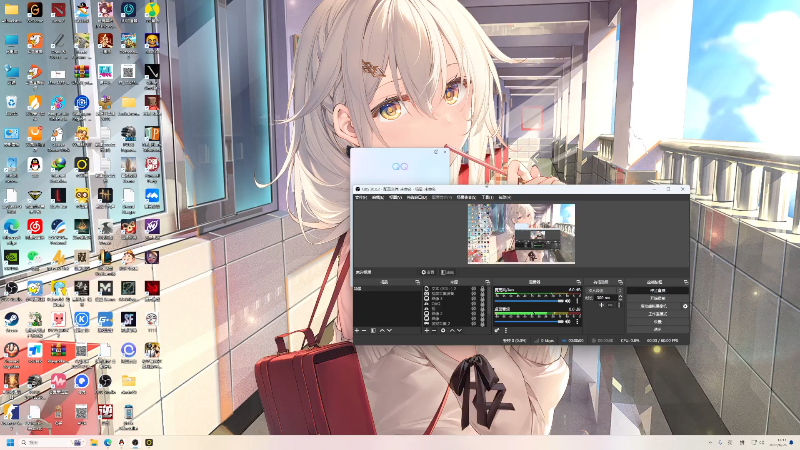The width and height of the screenshot is (800, 450).
Task: Undock the Sources panel via its header icon
Action: [x=487, y=282]
